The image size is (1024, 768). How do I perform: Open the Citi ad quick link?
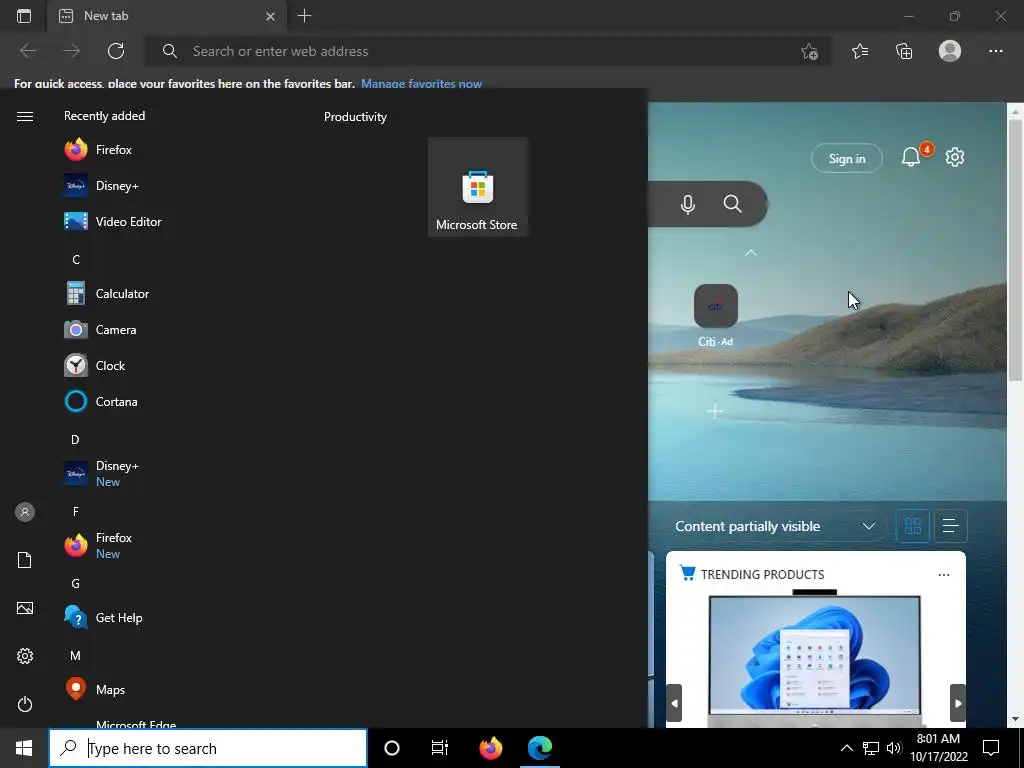716,315
